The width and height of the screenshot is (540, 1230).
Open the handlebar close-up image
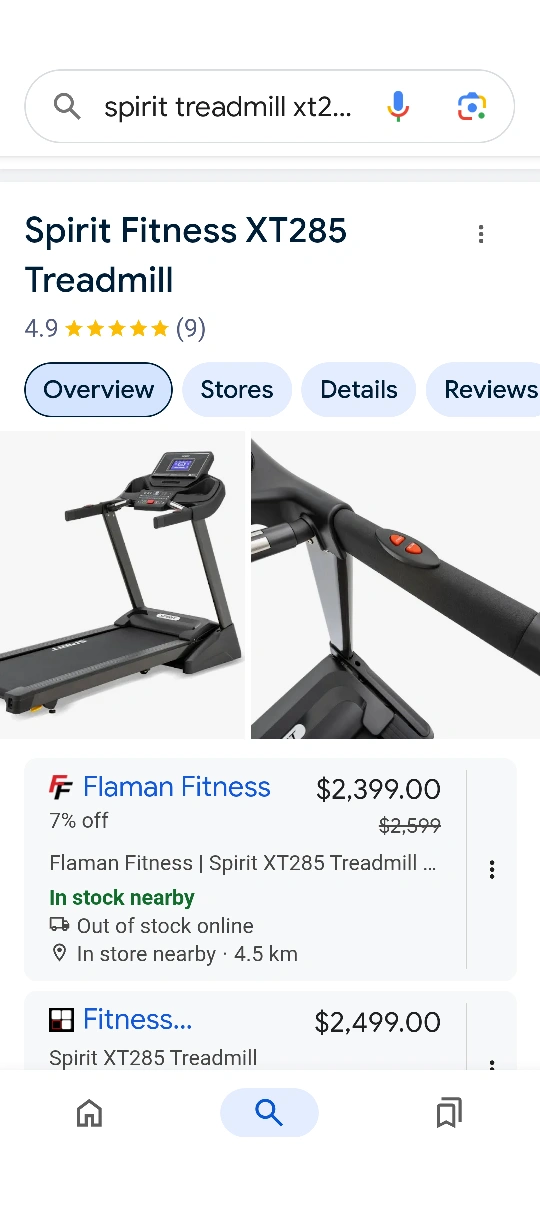395,585
